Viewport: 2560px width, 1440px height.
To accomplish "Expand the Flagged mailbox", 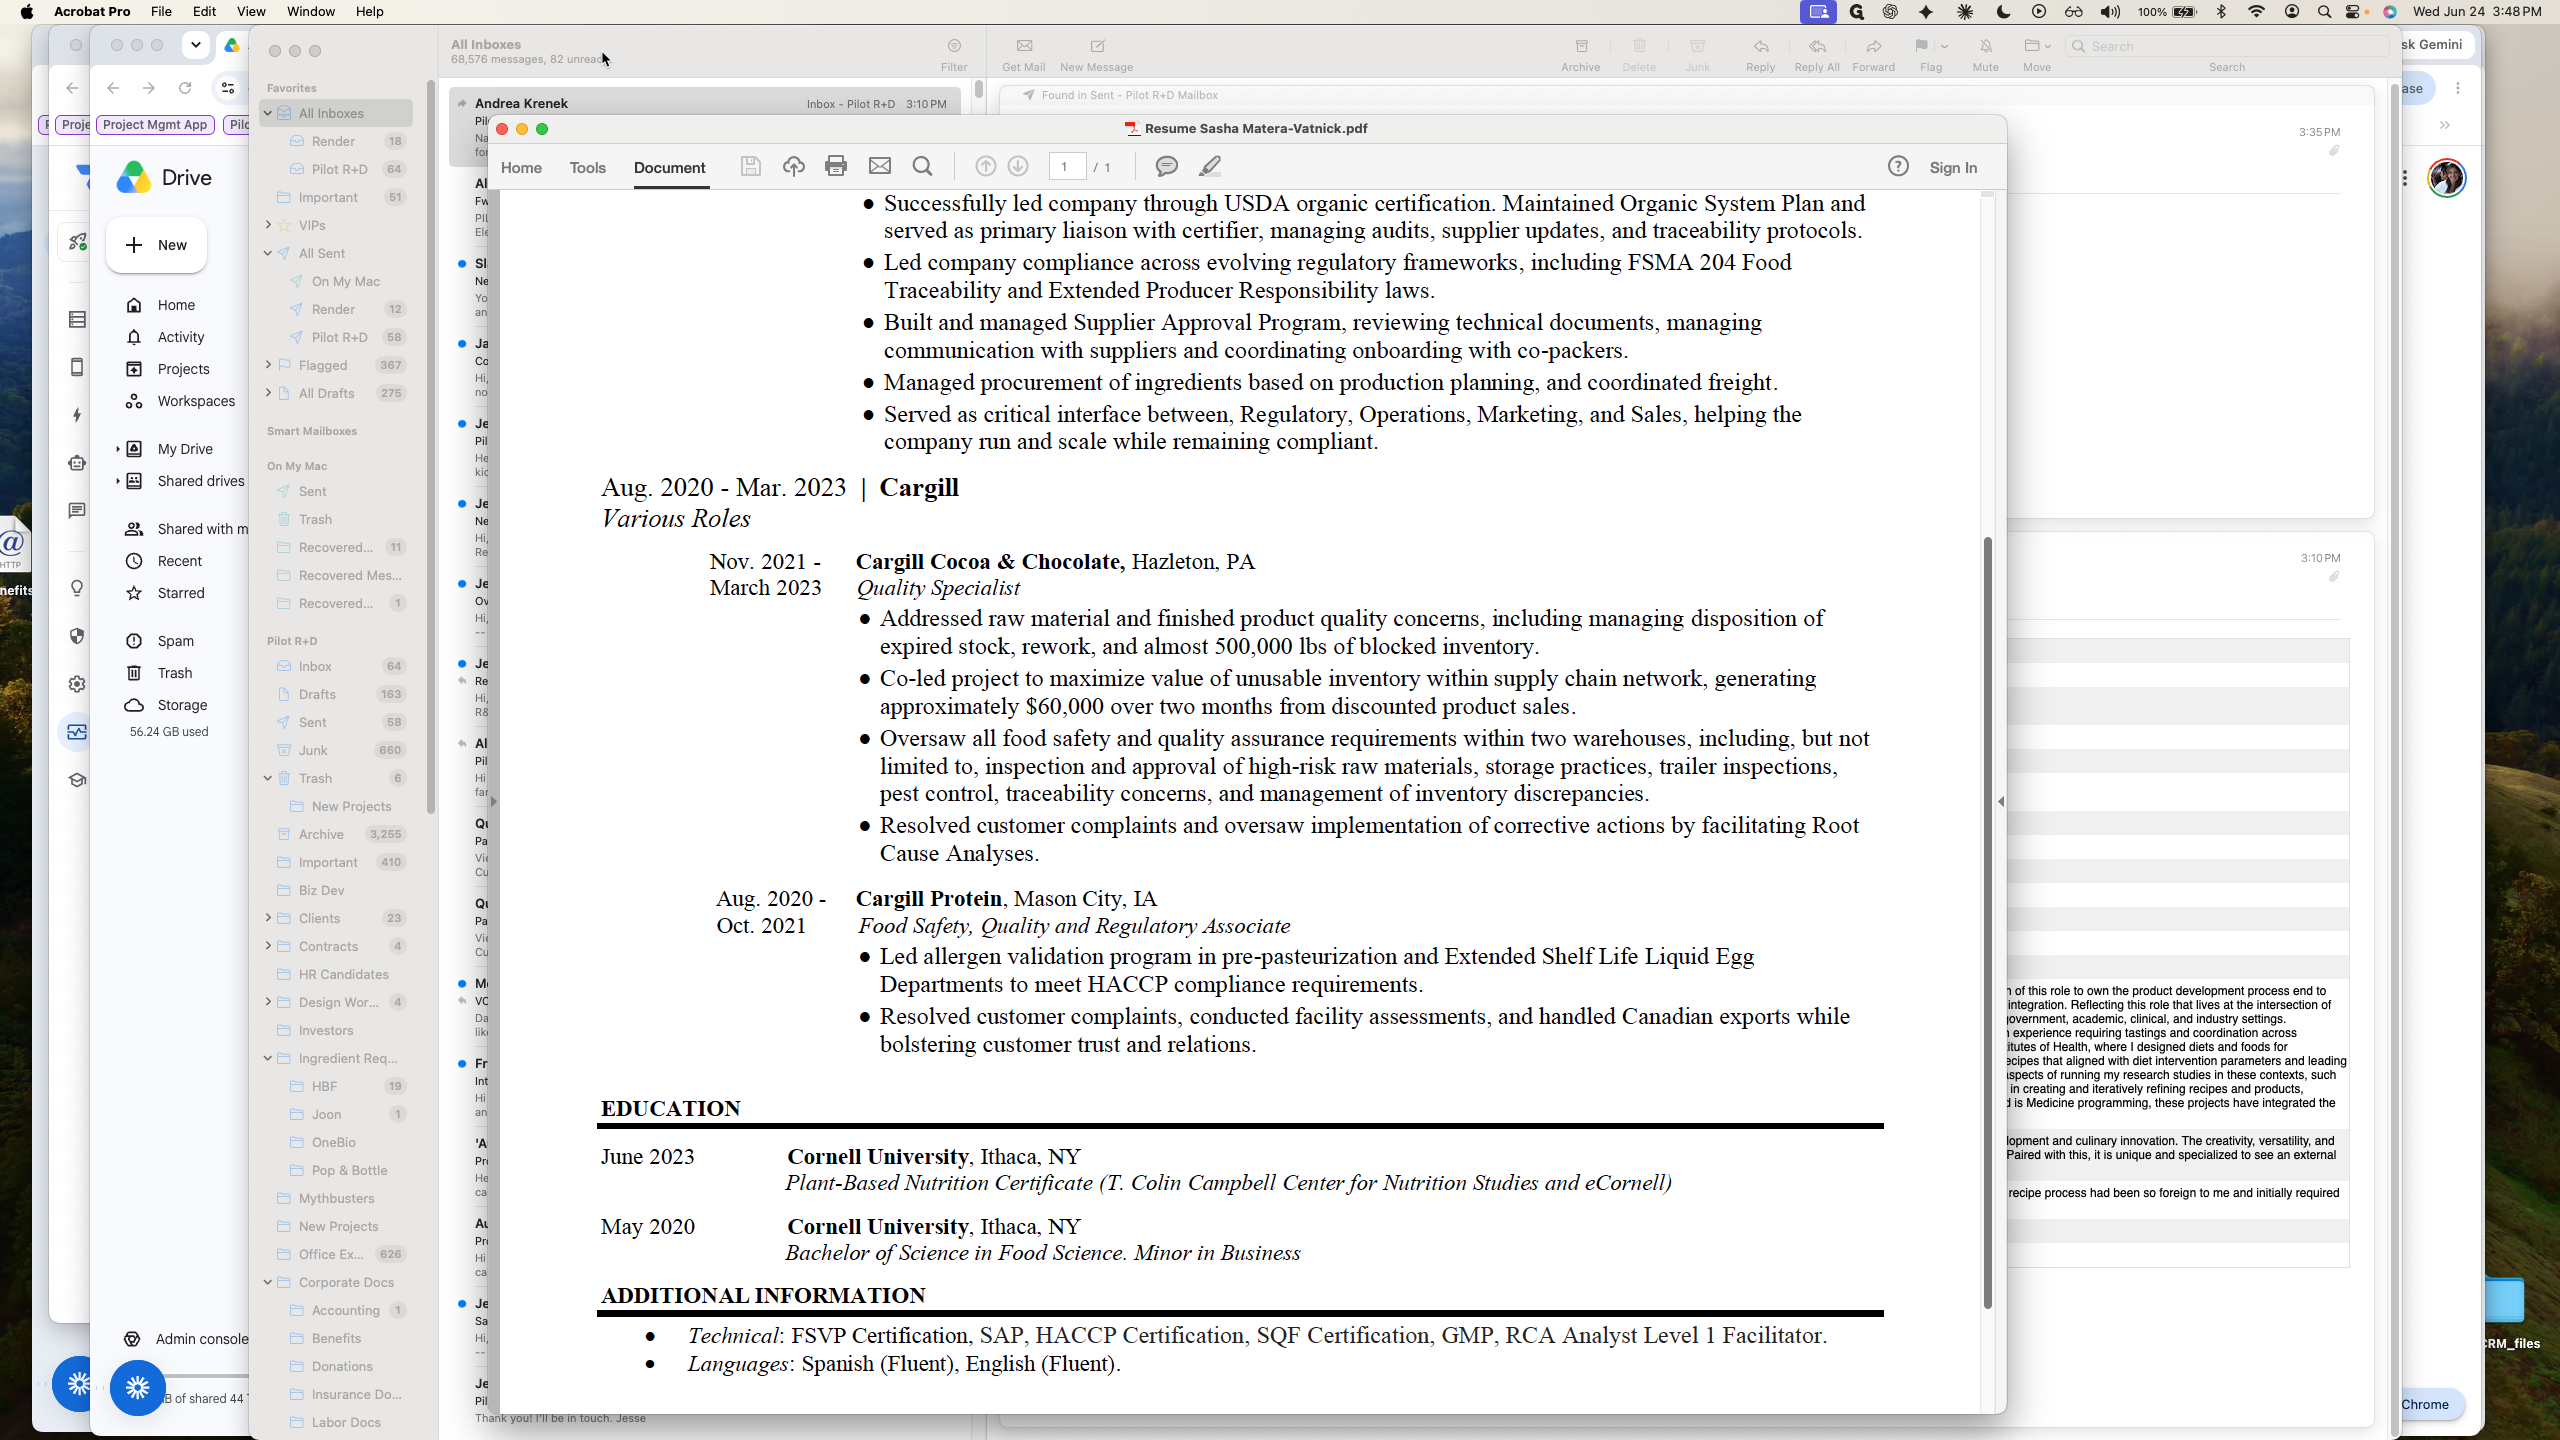I will (268, 365).
